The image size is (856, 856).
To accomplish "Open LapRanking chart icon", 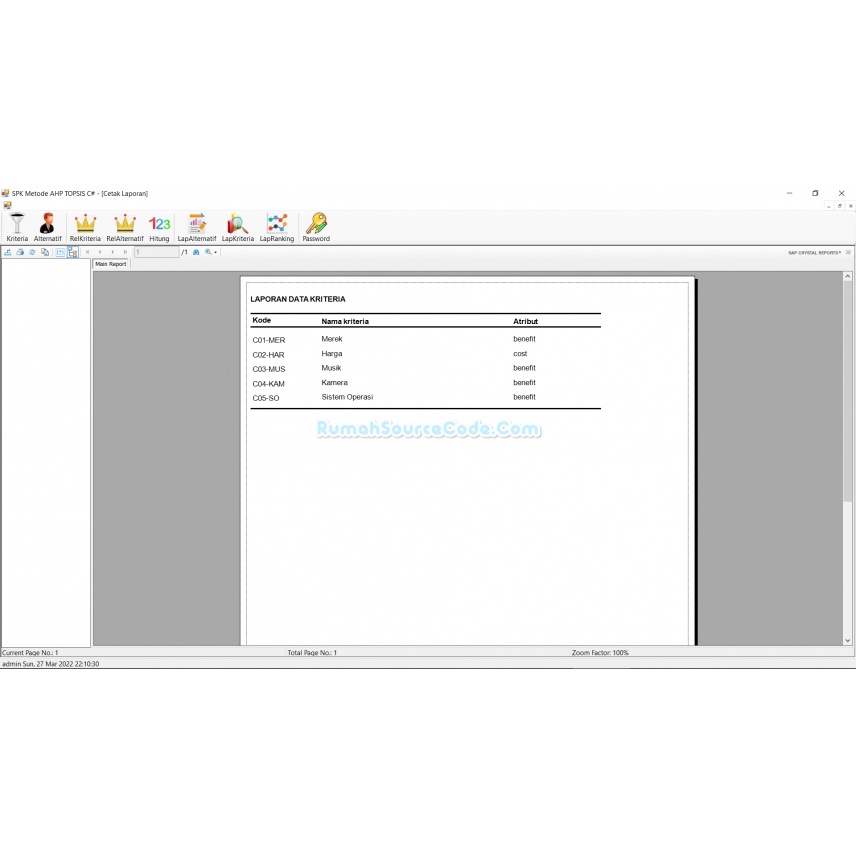I will point(277,227).
